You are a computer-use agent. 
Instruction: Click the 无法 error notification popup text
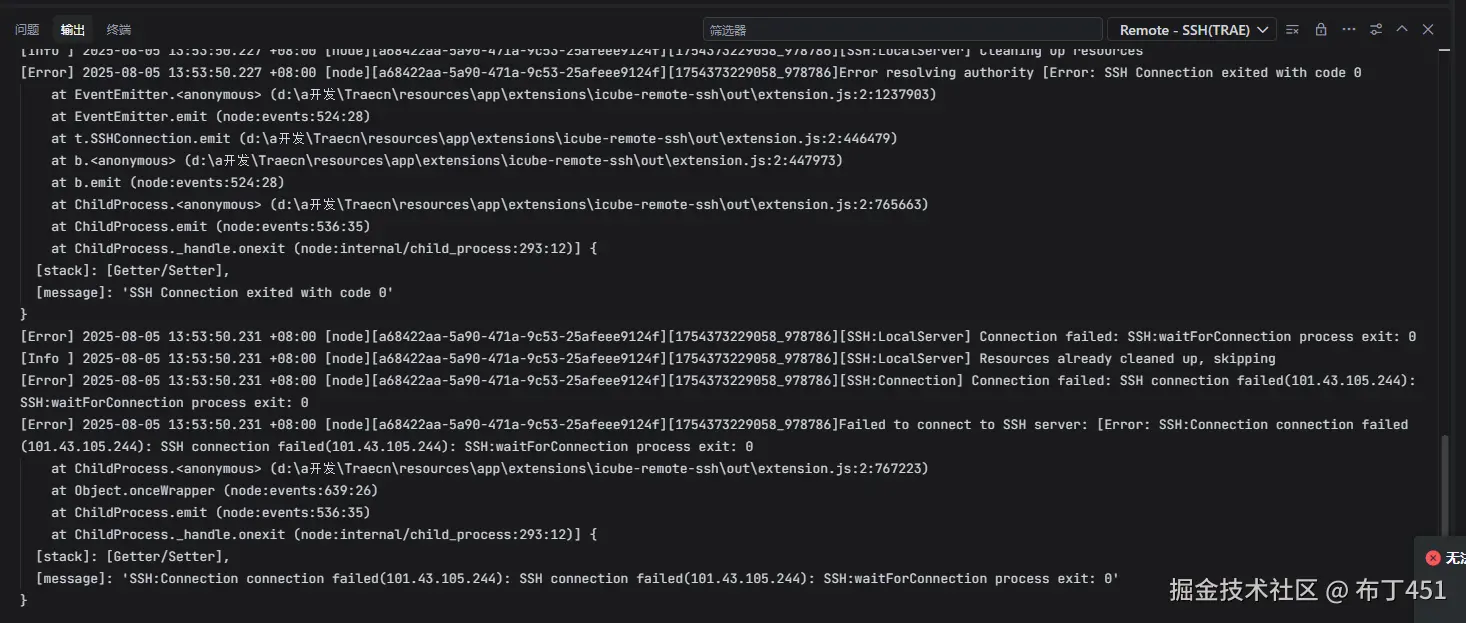(x=1455, y=558)
